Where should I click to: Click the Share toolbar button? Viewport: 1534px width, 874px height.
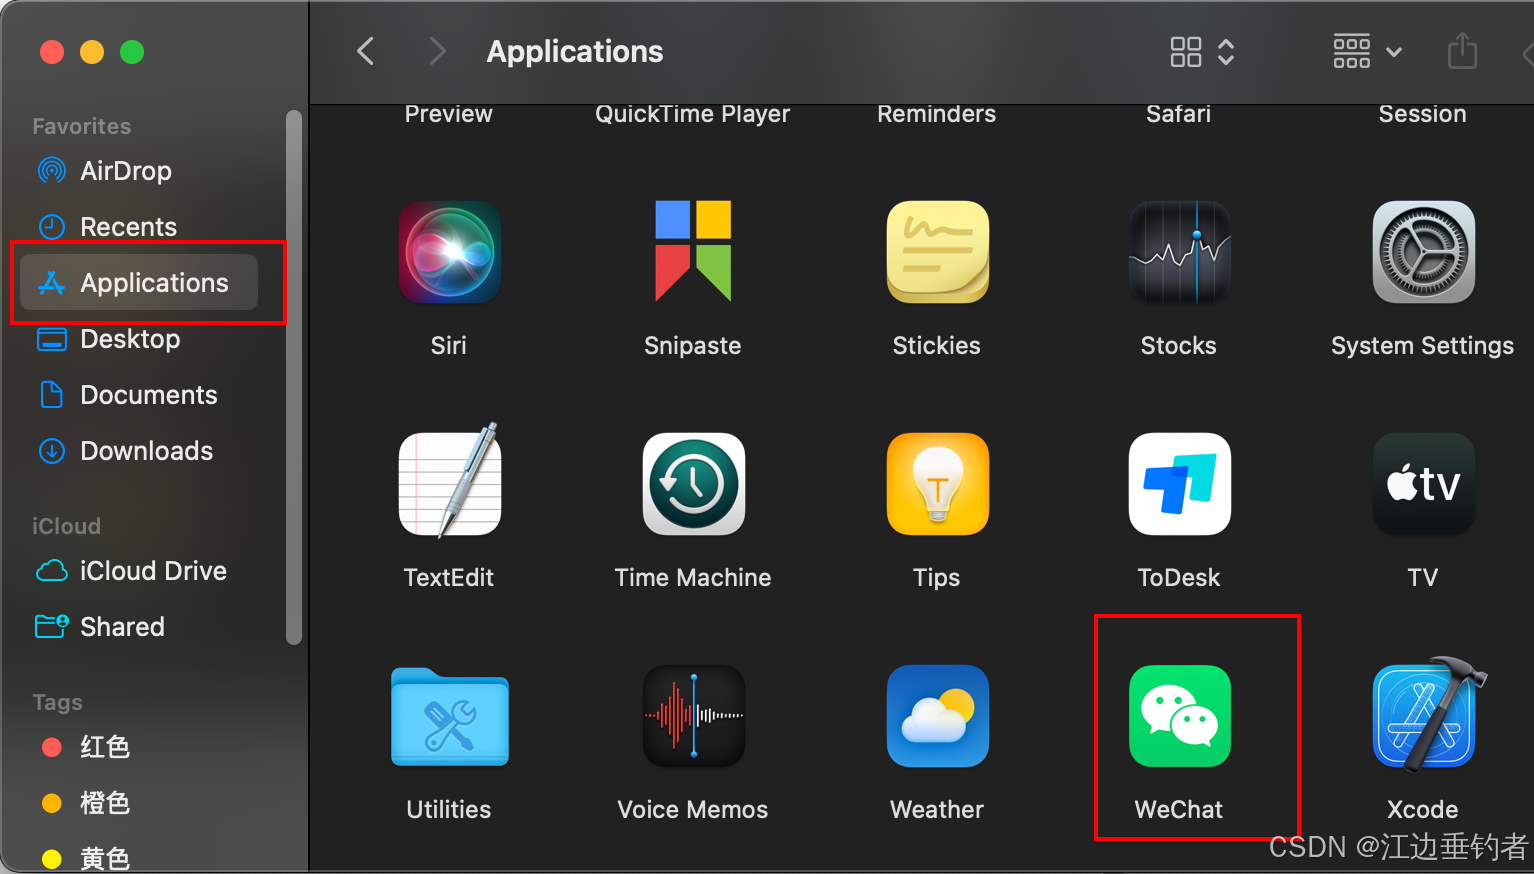(x=1462, y=51)
